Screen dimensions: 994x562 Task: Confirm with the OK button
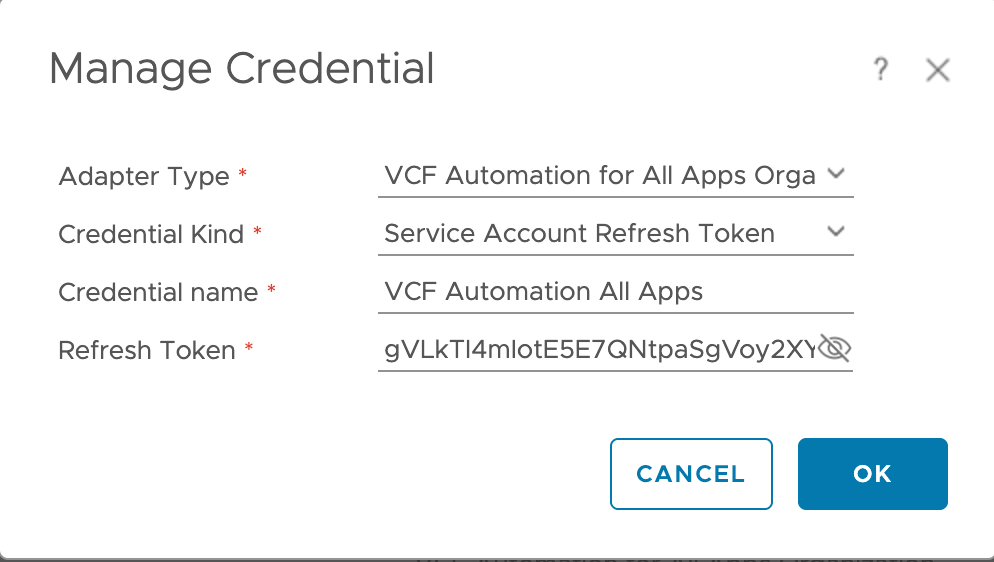(872, 474)
